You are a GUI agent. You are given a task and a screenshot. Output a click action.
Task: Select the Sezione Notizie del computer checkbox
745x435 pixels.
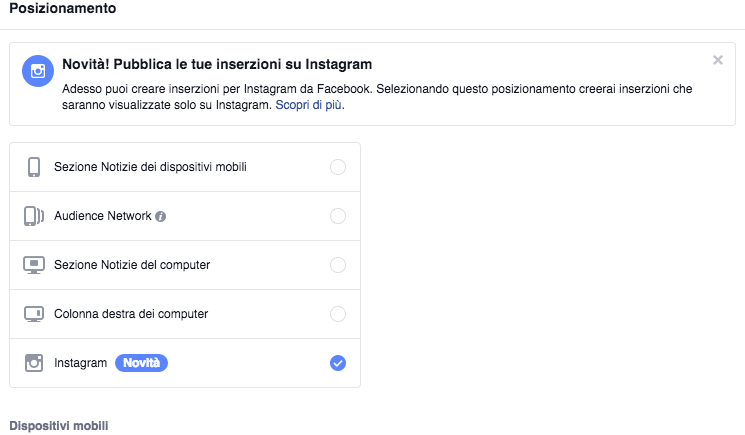pyautogui.click(x=338, y=265)
